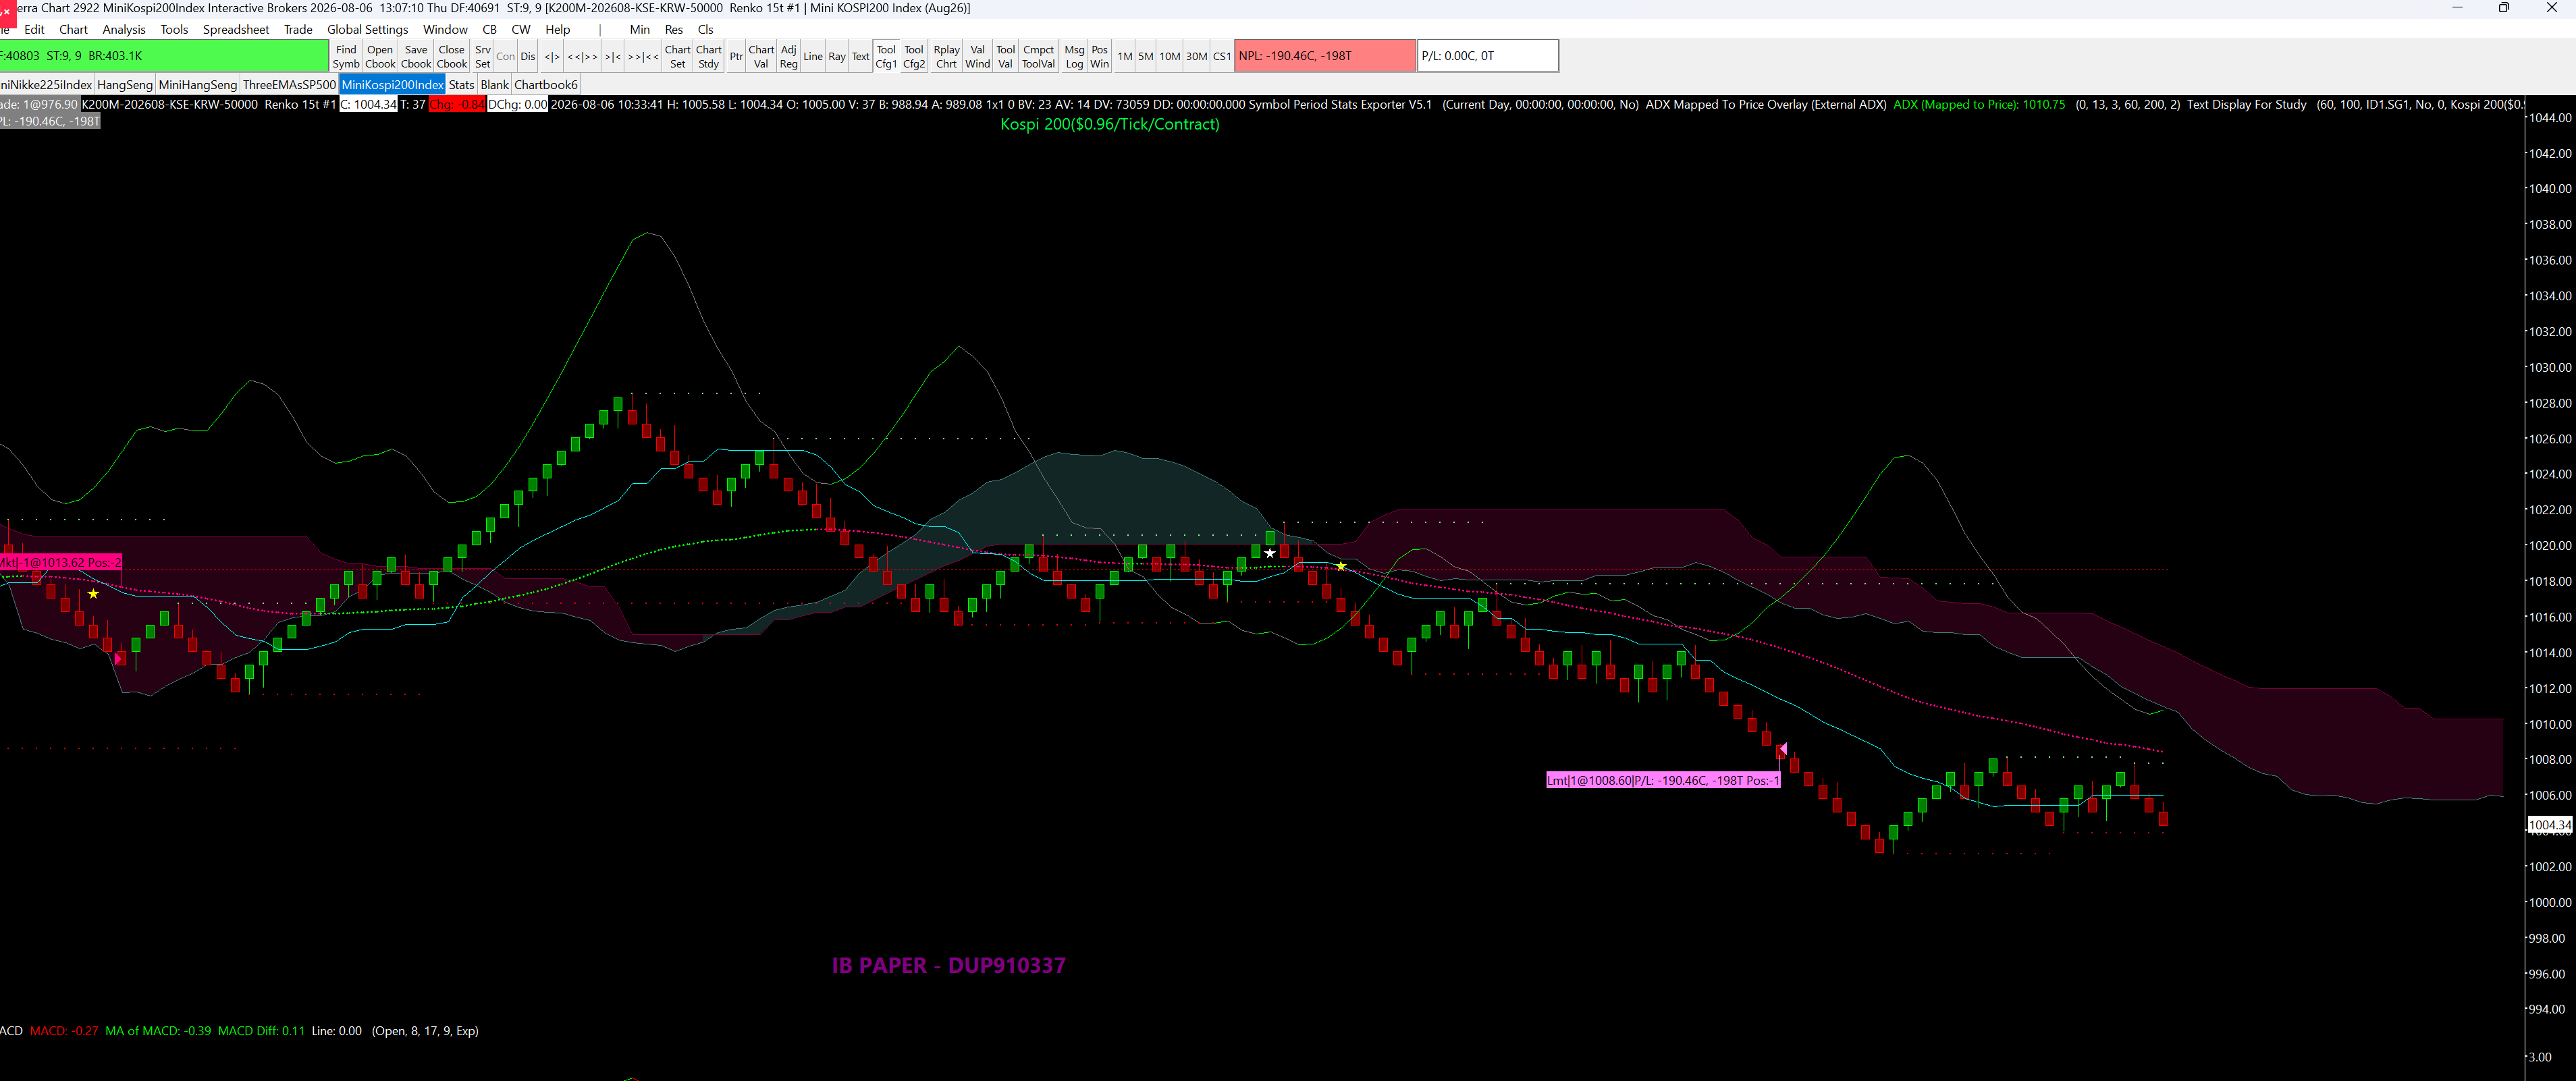Image resolution: width=2576 pixels, height=1081 pixels.
Task: Click the <<|>> bar spacing button
Action: click(582, 56)
